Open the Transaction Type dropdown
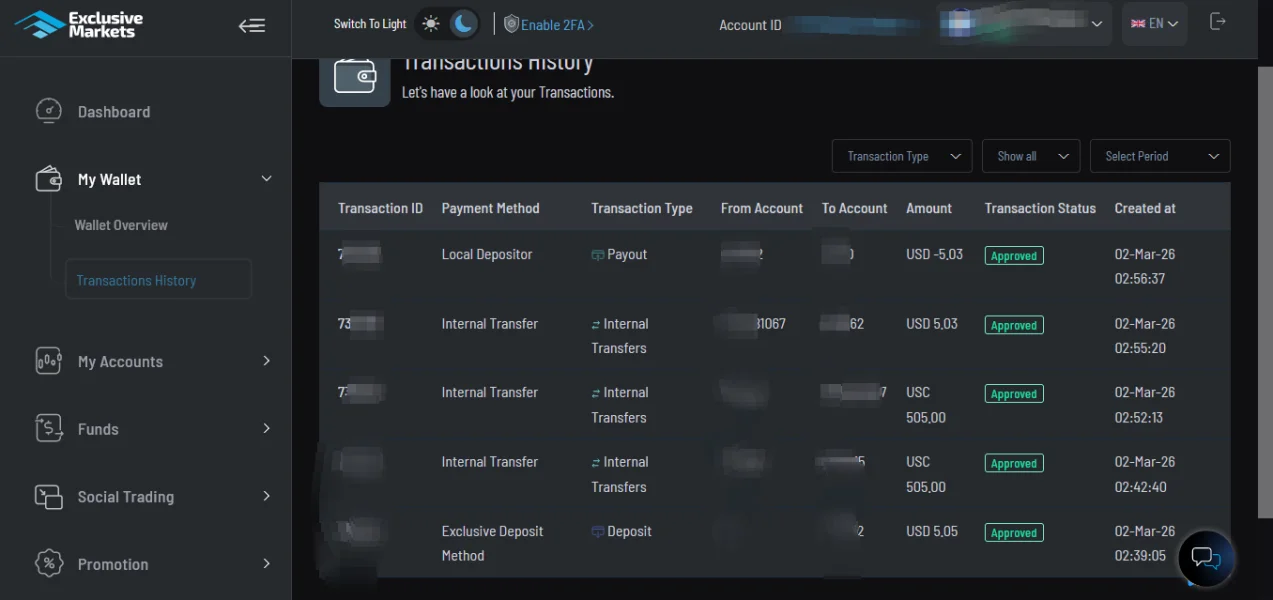 coord(901,156)
